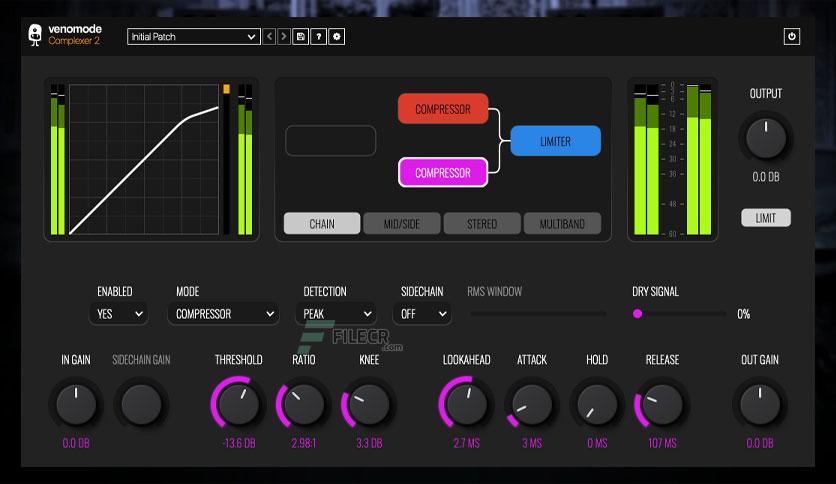Open settings with the gear icon
The height and width of the screenshot is (484, 836).
click(336, 37)
